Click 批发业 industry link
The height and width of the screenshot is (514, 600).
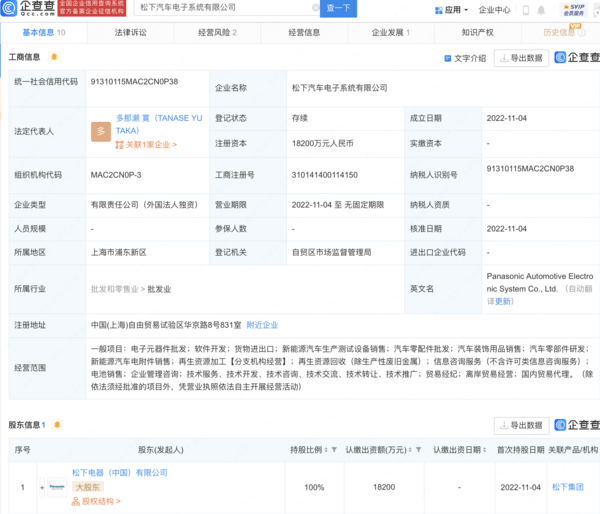[x=159, y=289]
